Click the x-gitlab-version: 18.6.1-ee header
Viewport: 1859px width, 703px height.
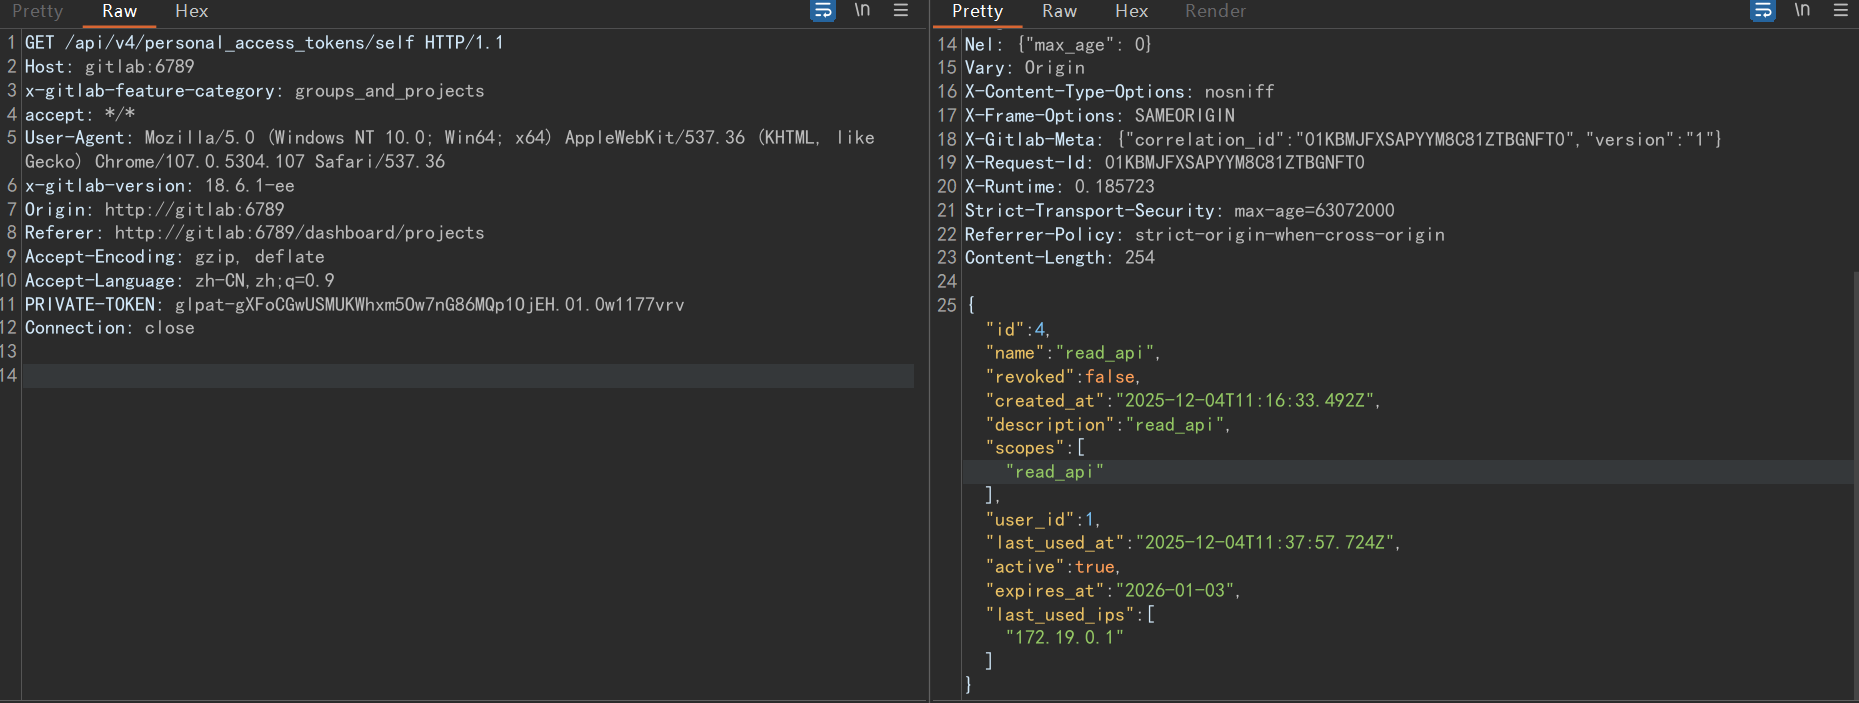pos(160,186)
